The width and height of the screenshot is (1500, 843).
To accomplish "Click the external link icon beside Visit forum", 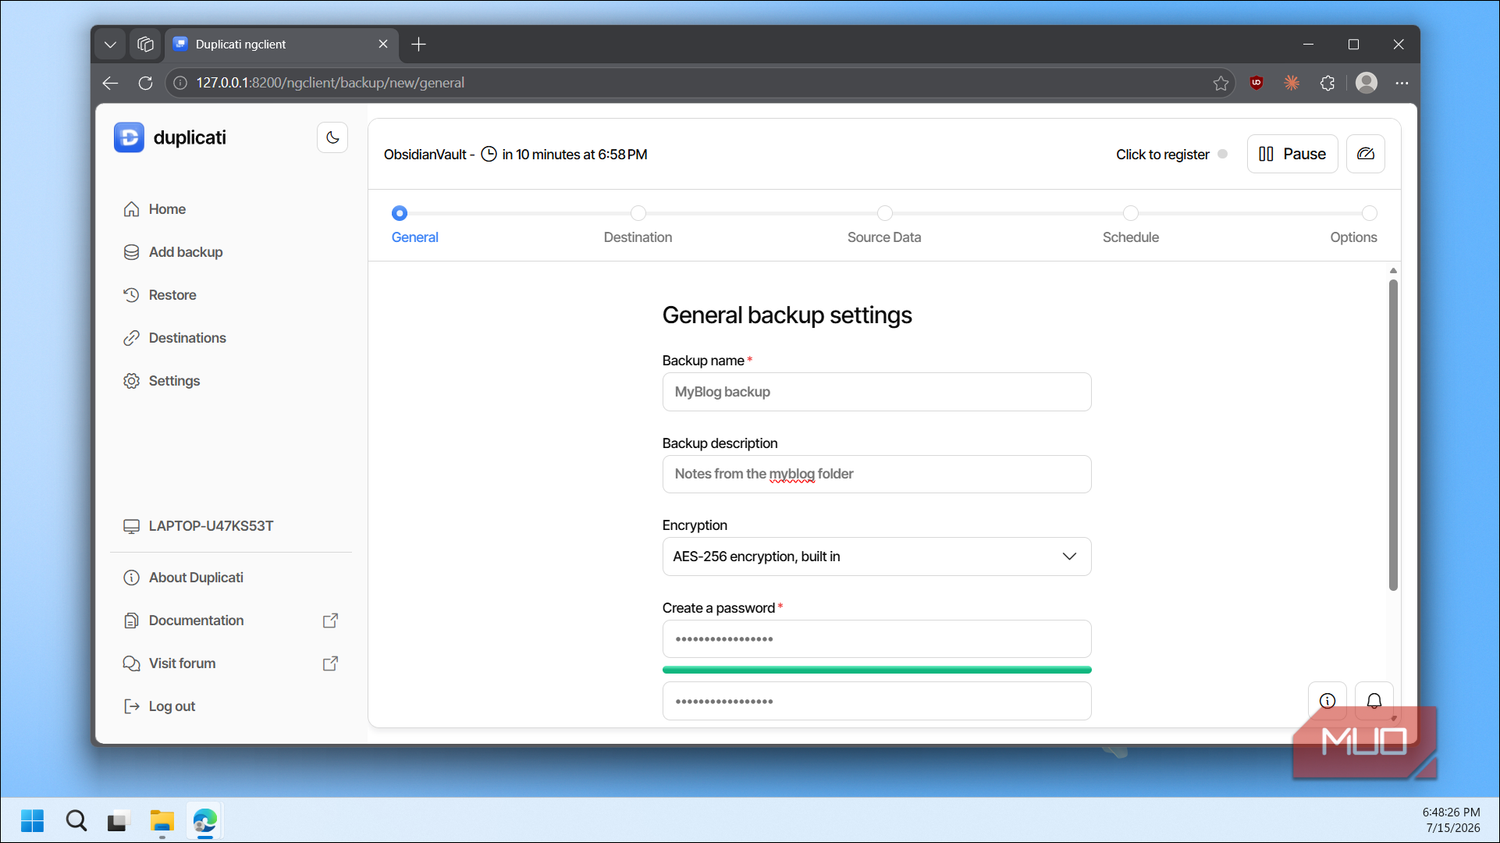I will click(x=330, y=664).
